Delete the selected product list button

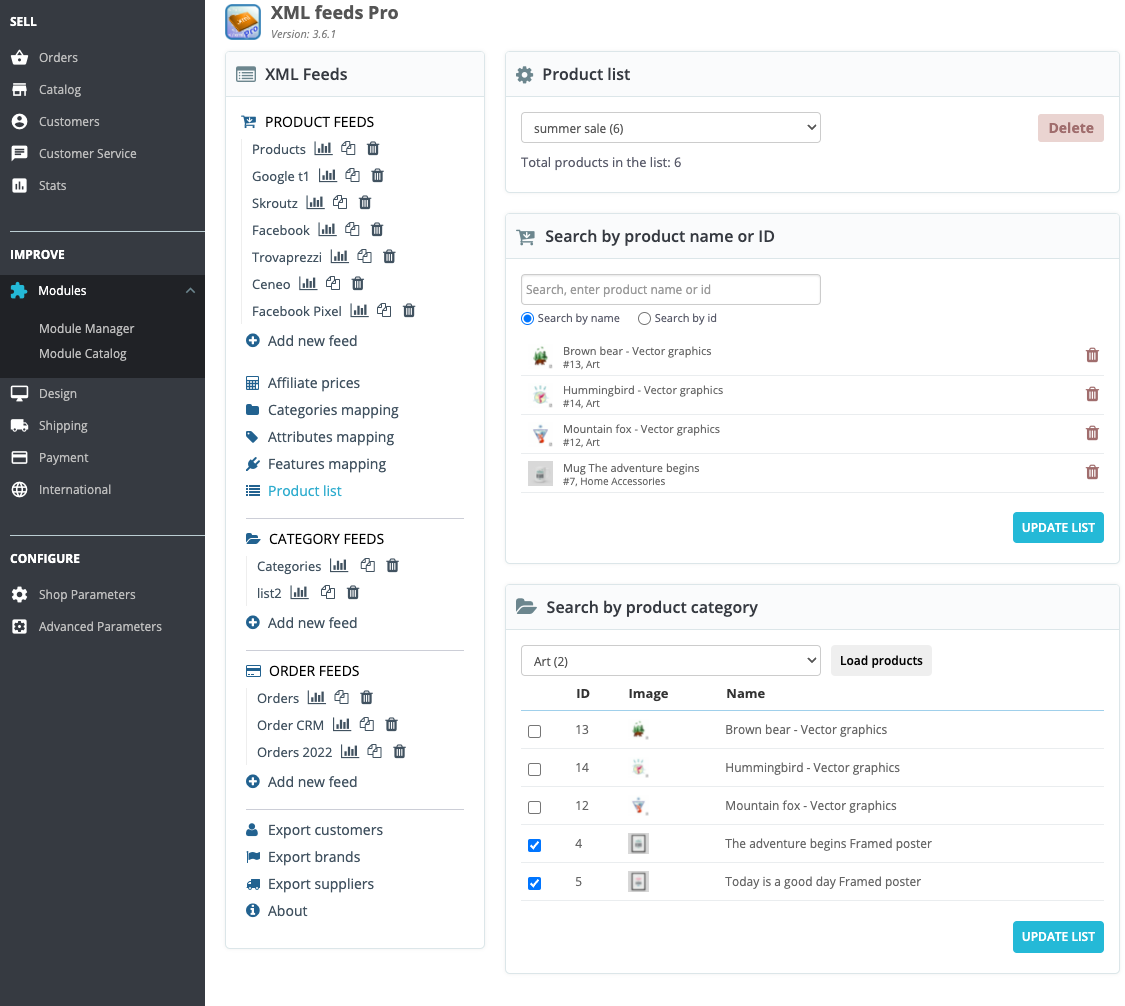click(x=1070, y=128)
